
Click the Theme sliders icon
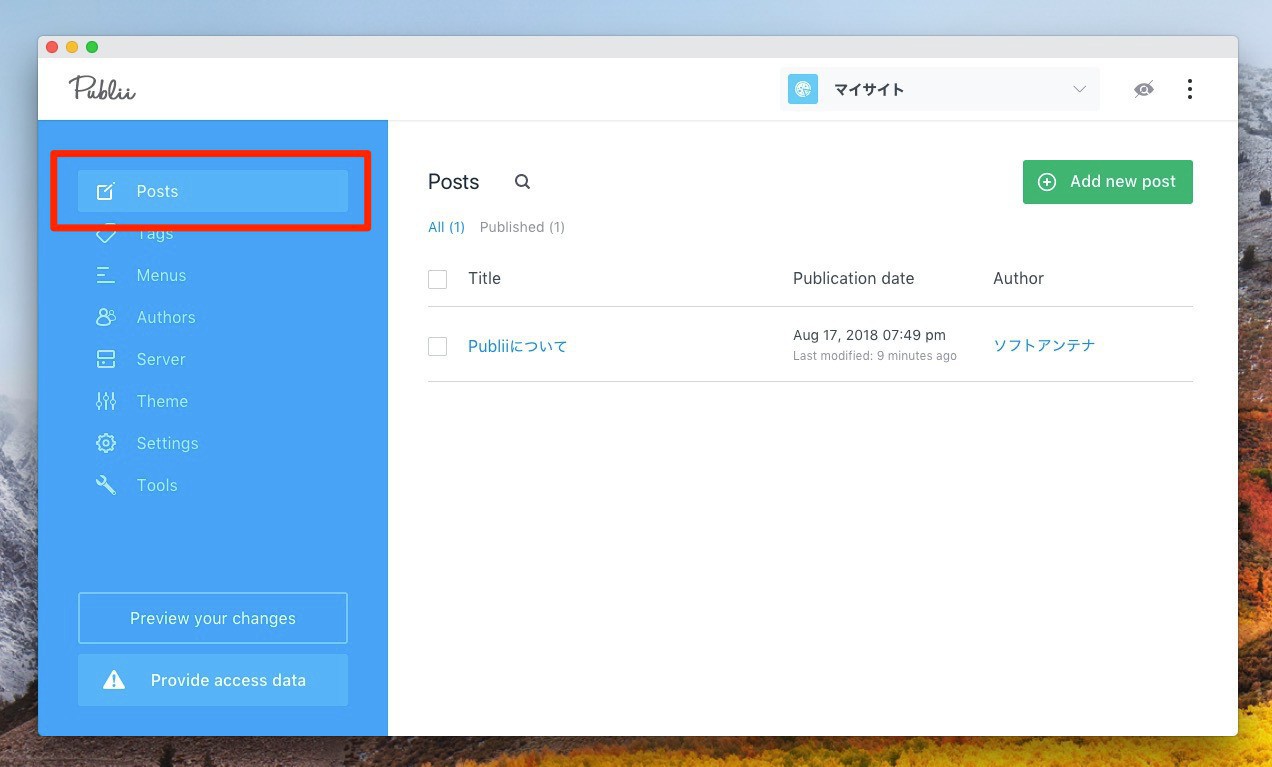pos(106,401)
